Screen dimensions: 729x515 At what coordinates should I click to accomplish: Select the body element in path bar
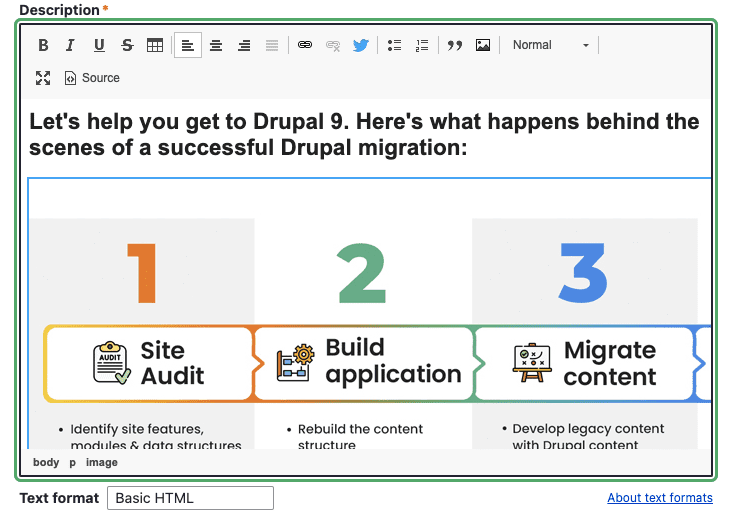coord(46,463)
